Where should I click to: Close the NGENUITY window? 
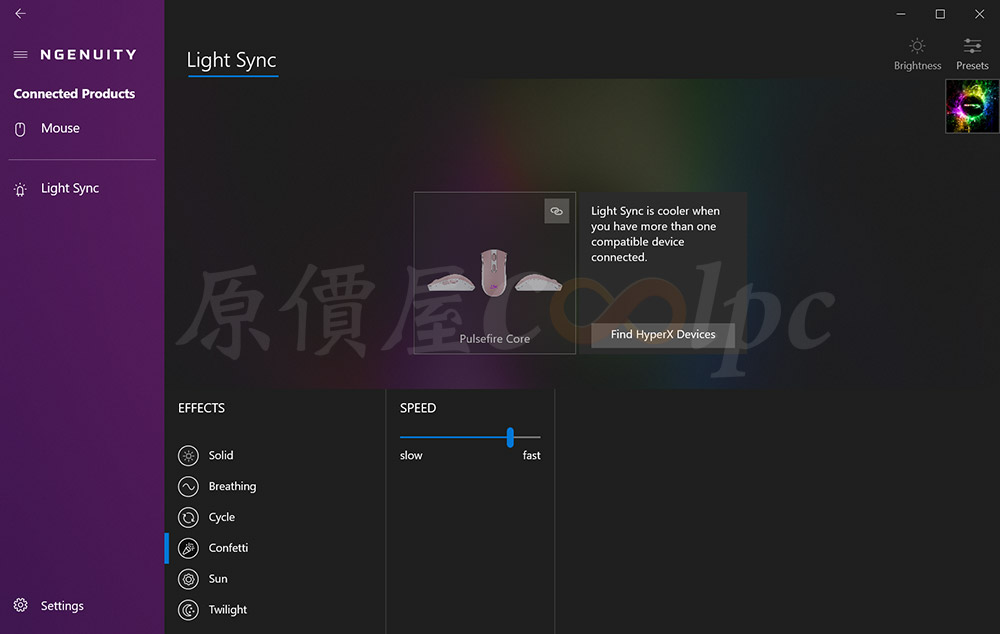(x=980, y=13)
